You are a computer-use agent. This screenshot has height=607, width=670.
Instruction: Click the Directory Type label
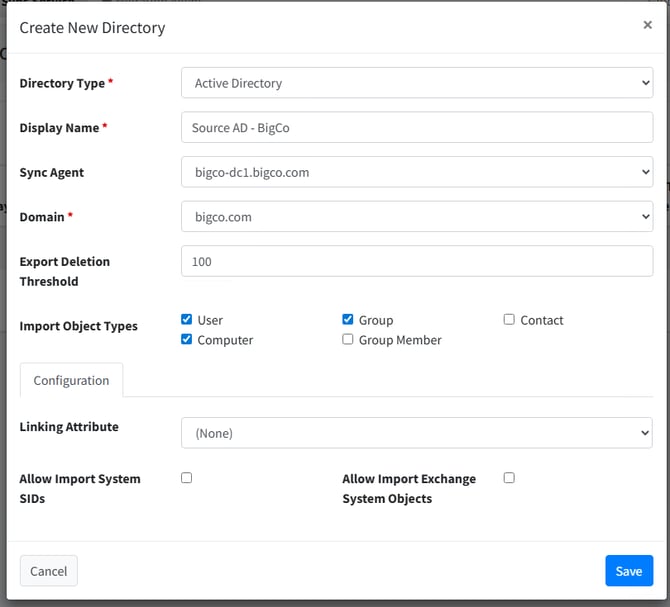62,83
